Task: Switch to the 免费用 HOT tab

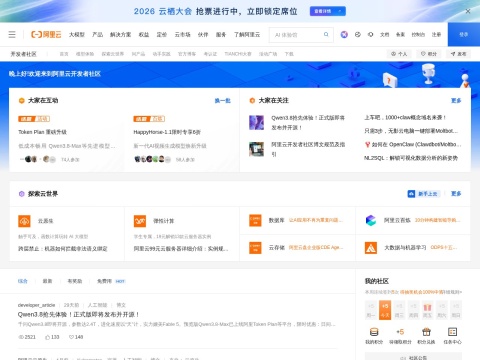Action: 111,281
